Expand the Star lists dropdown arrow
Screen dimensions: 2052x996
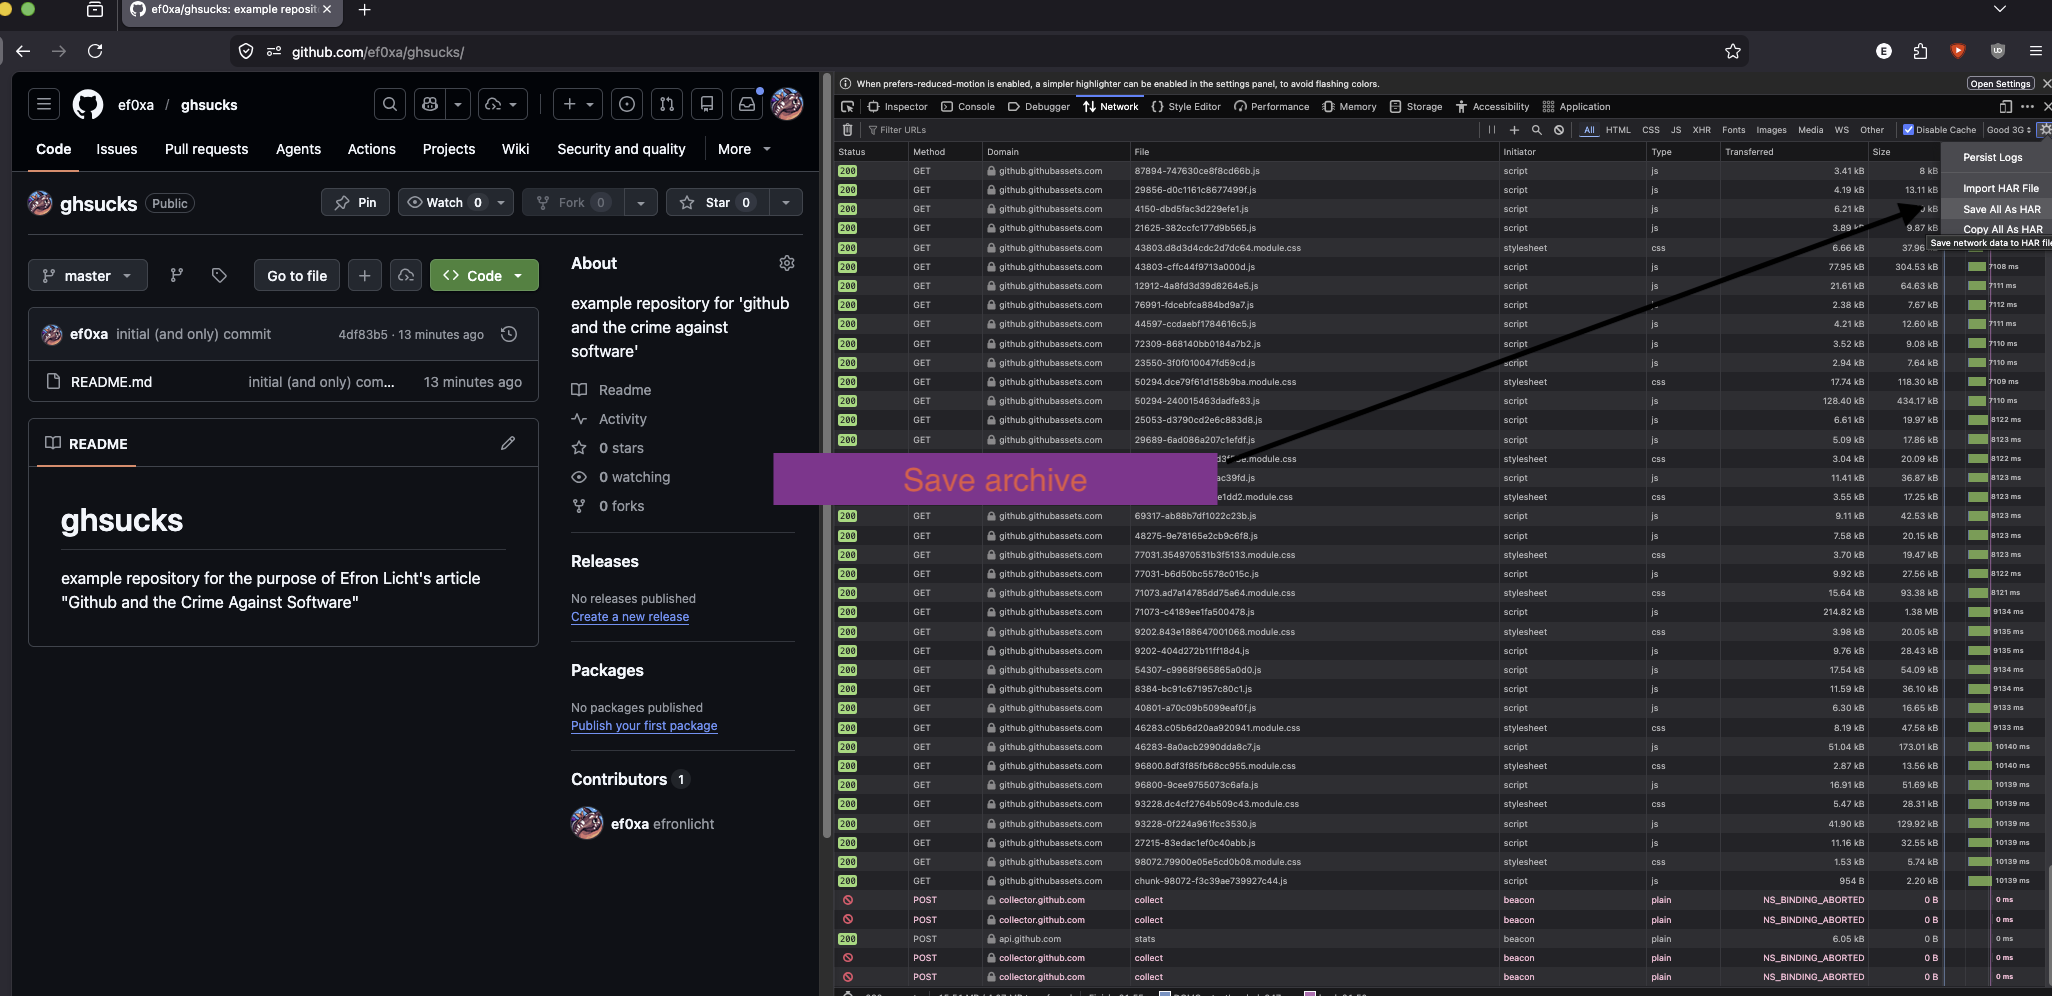(x=786, y=202)
